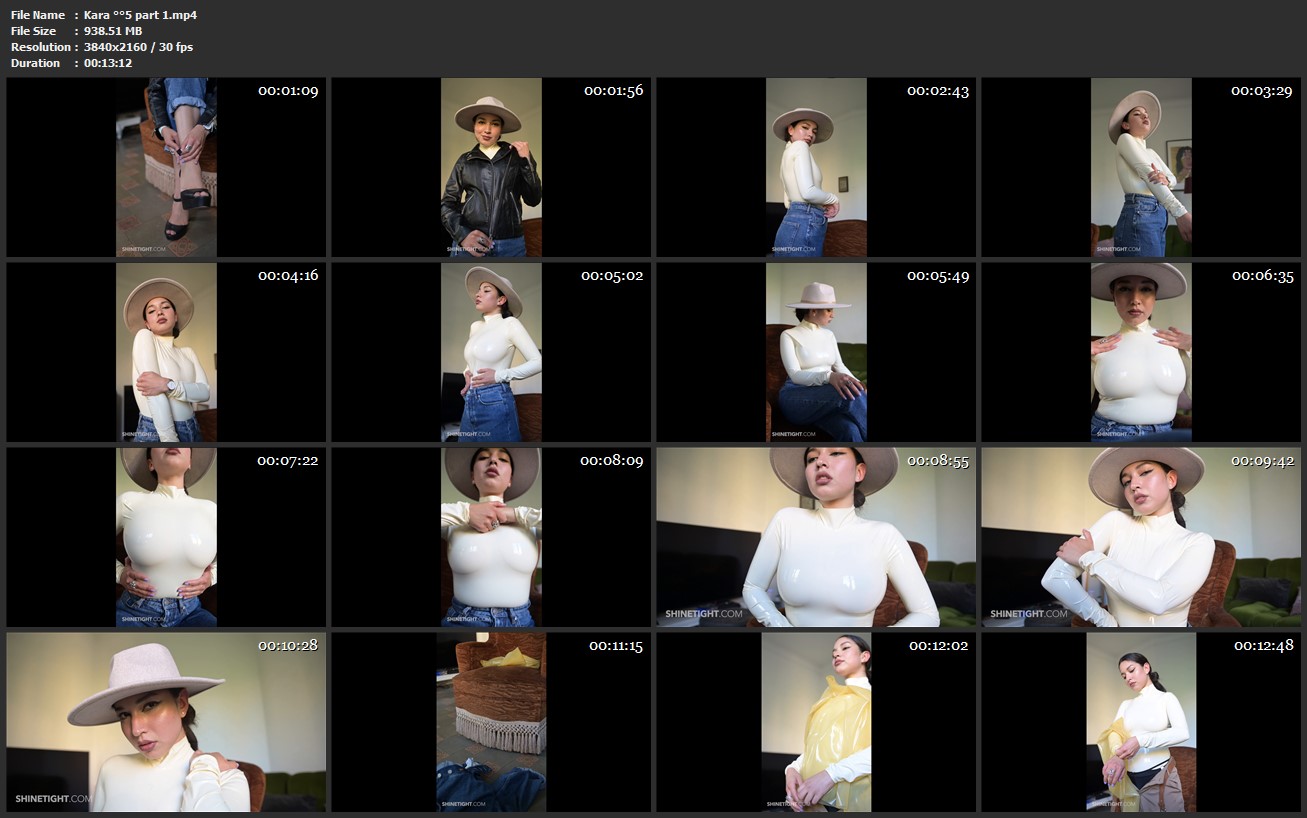
Task: Click SHINETIGHT.COM watermark in 00:08:55 frame
Action: (704, 614)
